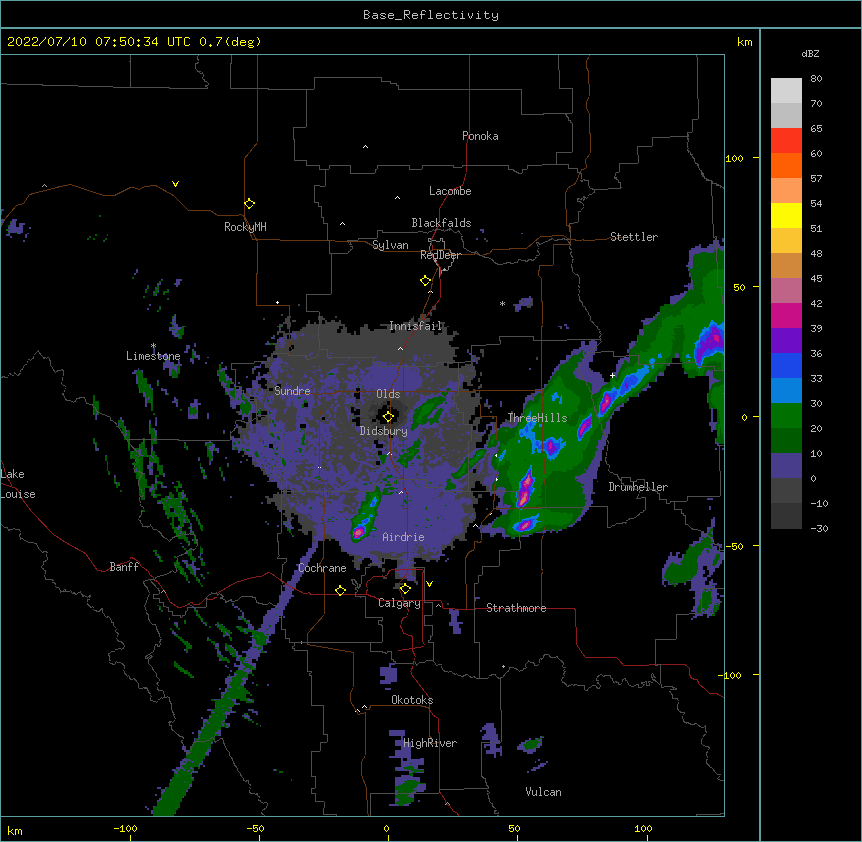
Task: Click the 80 value on dBZ legend
Action: click(816, 79)
